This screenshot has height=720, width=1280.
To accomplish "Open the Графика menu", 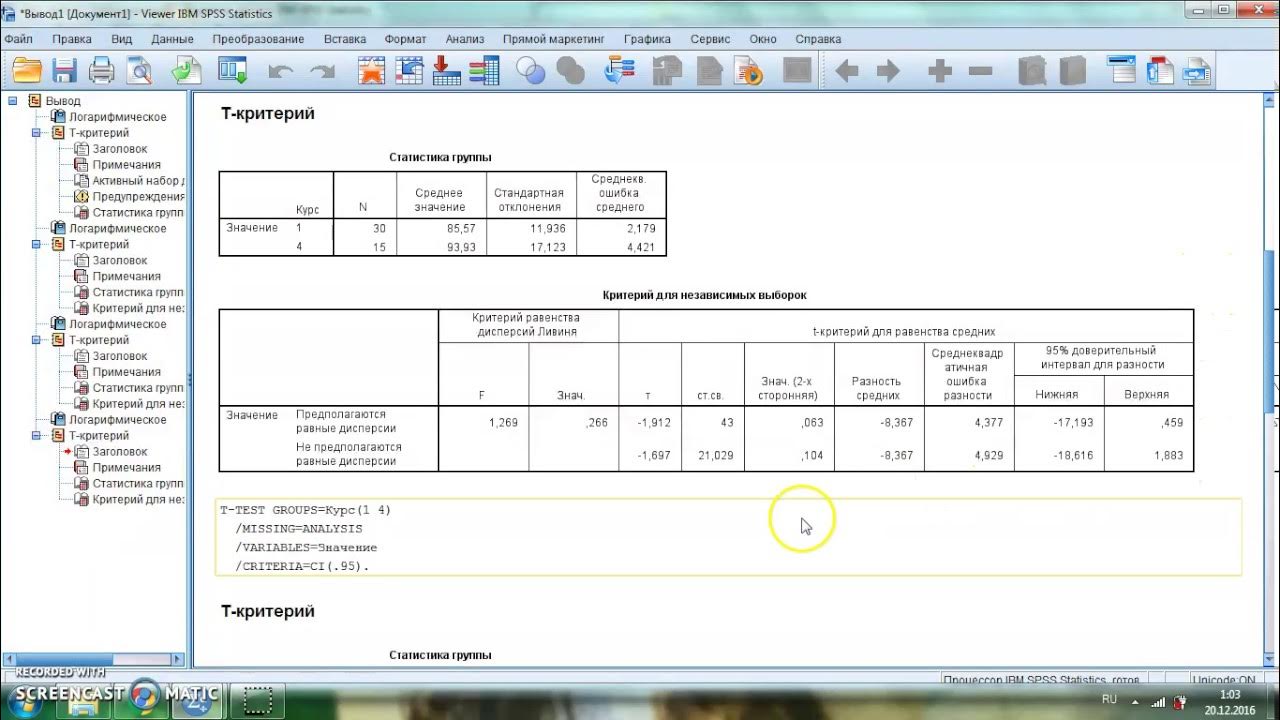I will pos(647,39).
